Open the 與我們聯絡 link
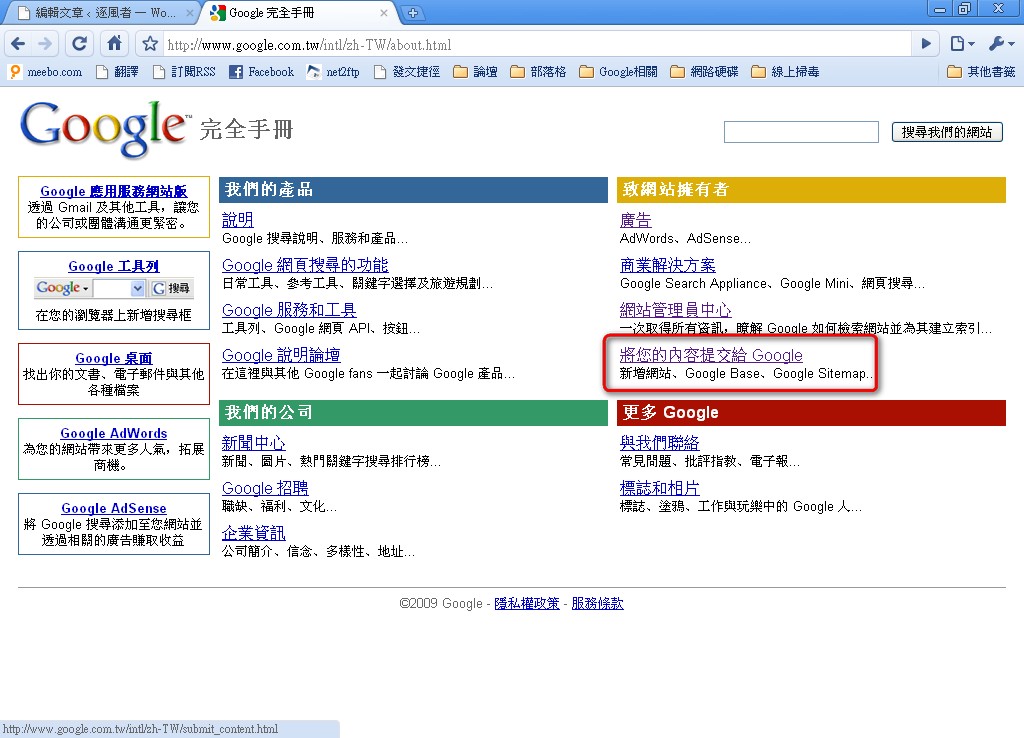Viewport: 1024px width, 738px height. click(x=660, y=443)
